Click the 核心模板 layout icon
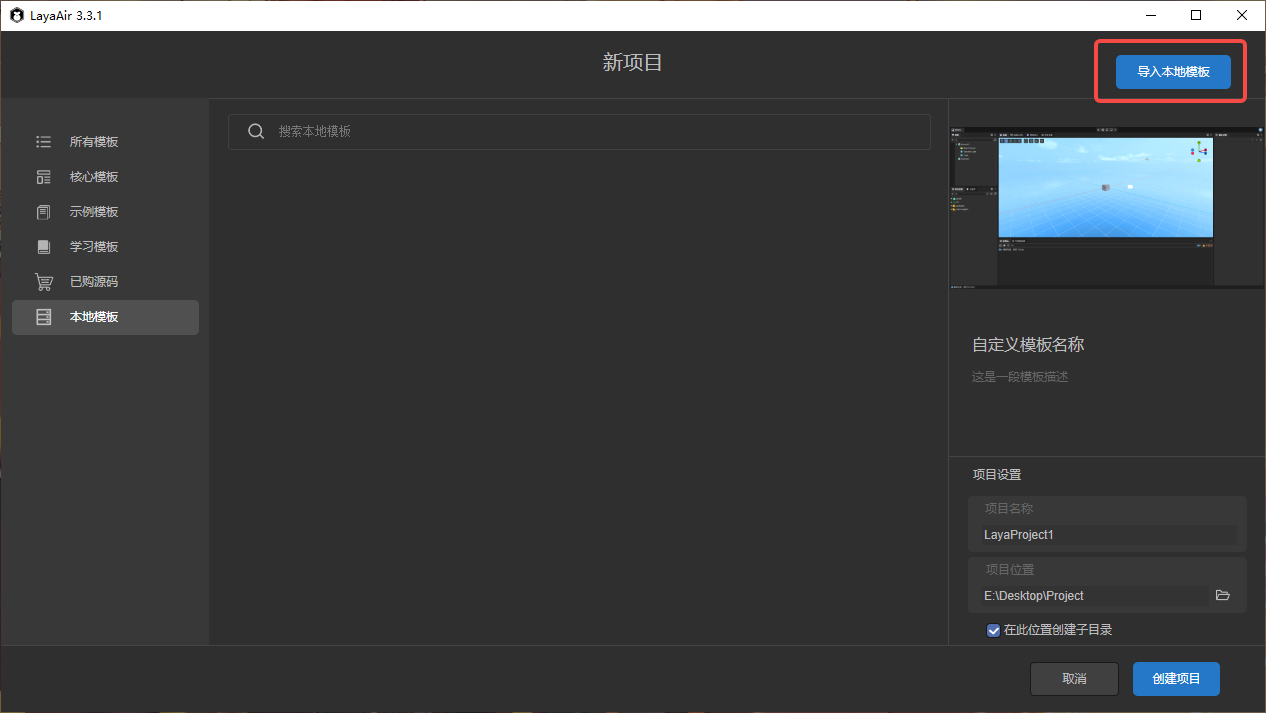 [43, 177]
